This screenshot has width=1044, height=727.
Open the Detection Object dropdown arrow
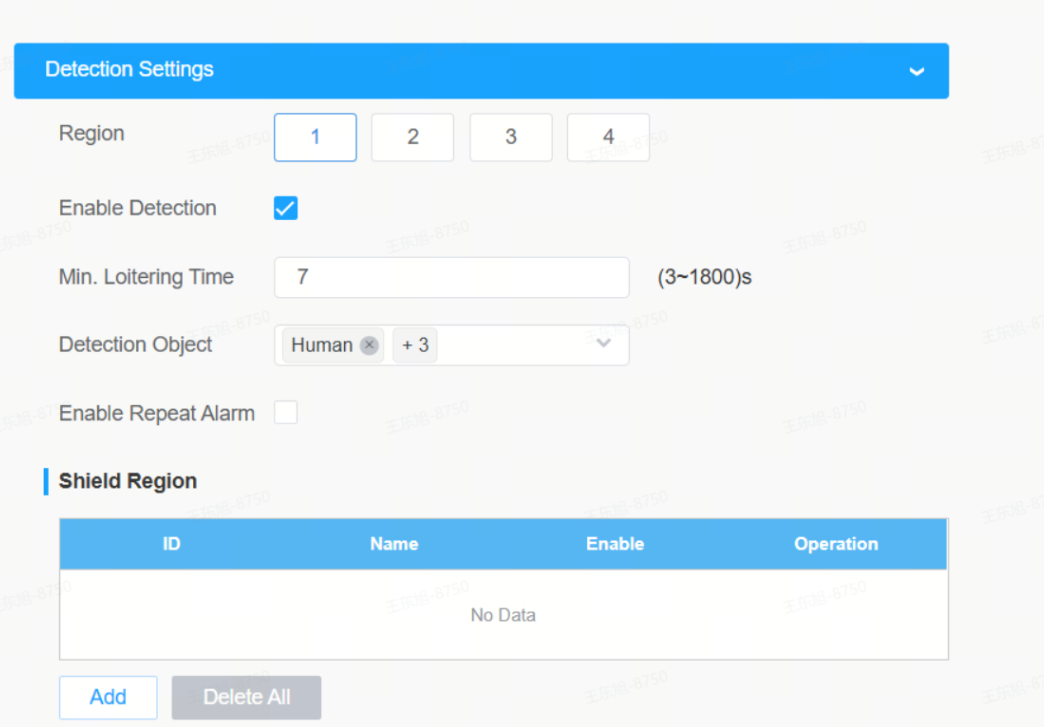604,344
